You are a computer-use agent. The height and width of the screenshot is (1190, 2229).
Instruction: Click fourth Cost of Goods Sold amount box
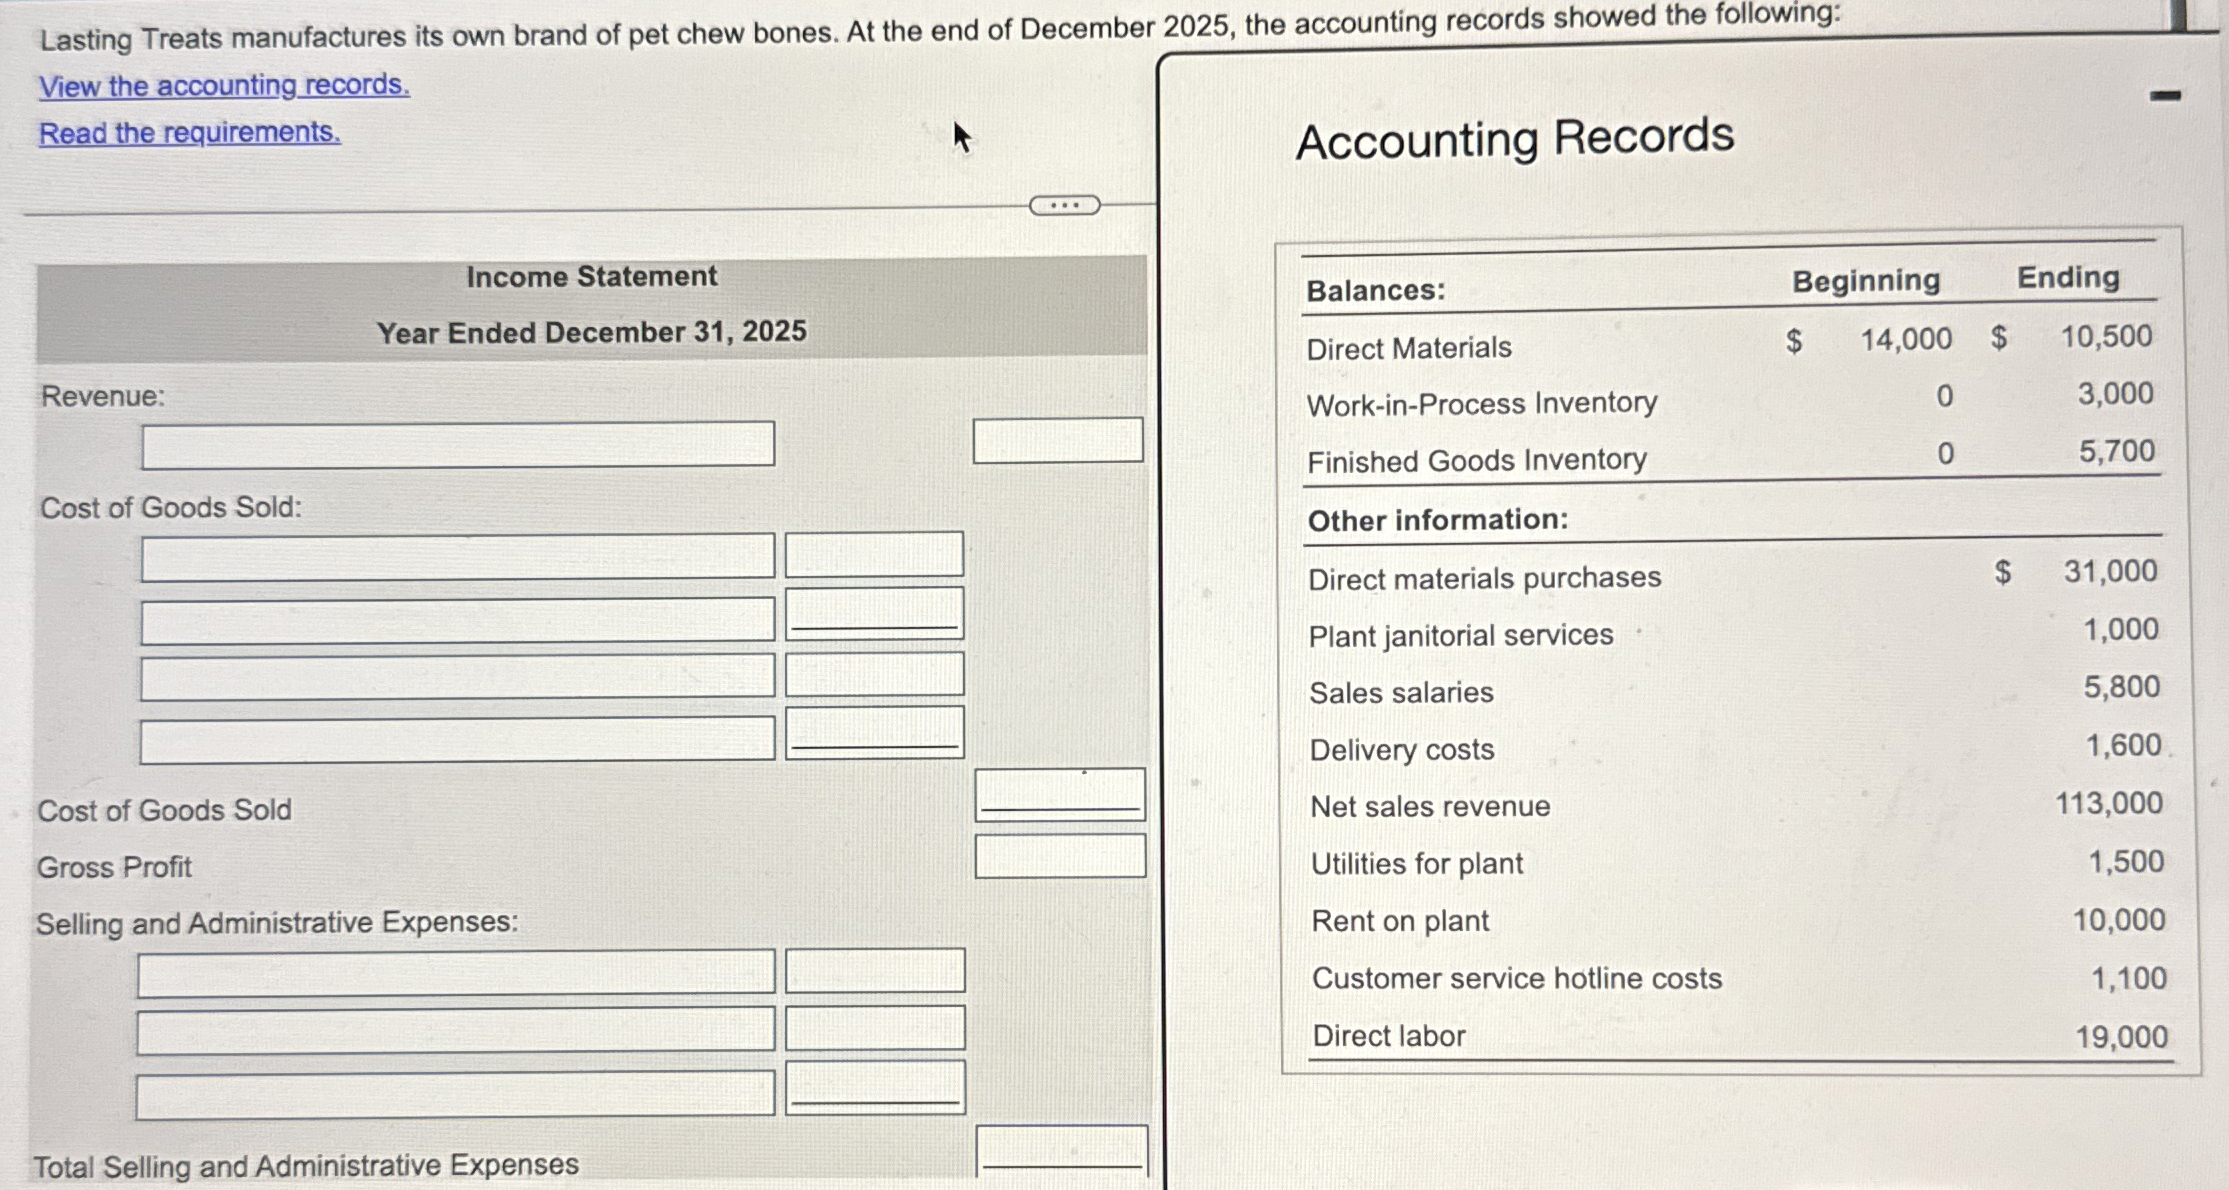[x=874, y=732]
